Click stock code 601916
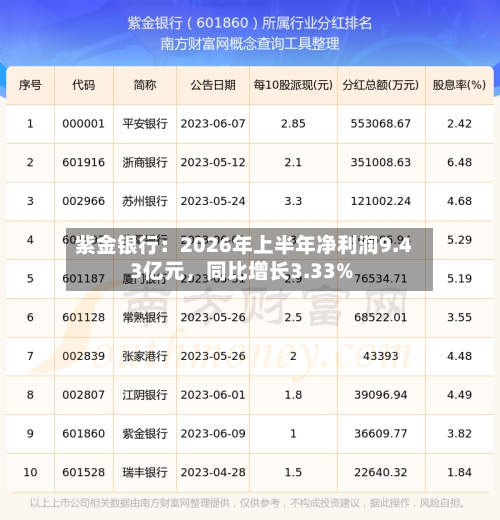 [x=84, y=162]
